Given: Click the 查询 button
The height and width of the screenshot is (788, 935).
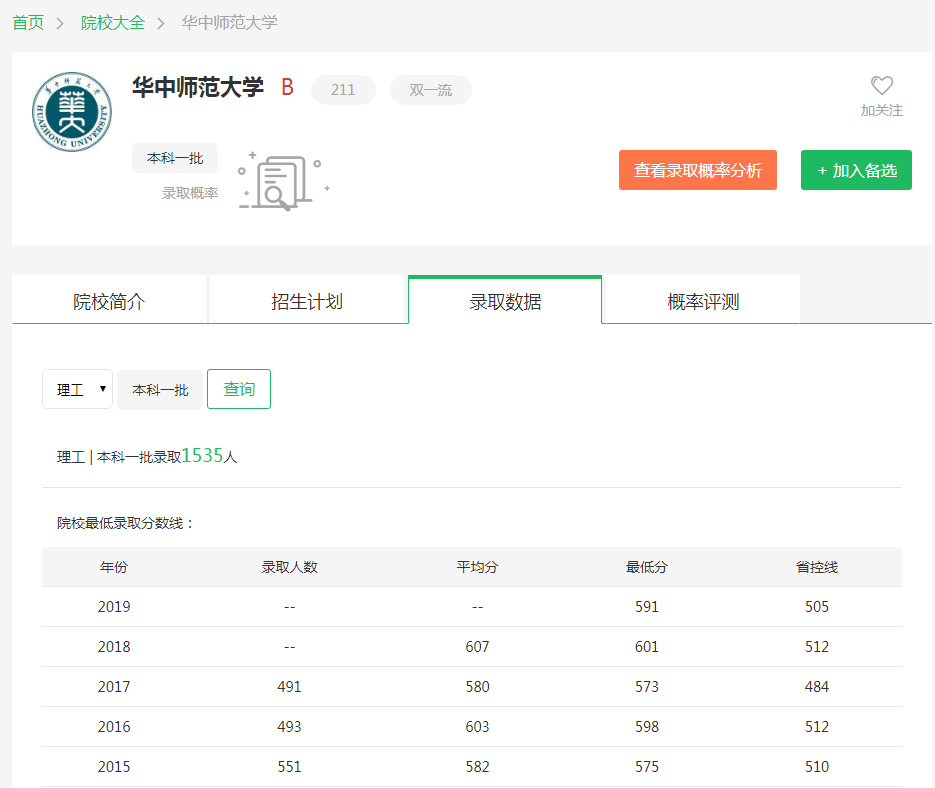Looking at the screenshot, I should 239,389.
